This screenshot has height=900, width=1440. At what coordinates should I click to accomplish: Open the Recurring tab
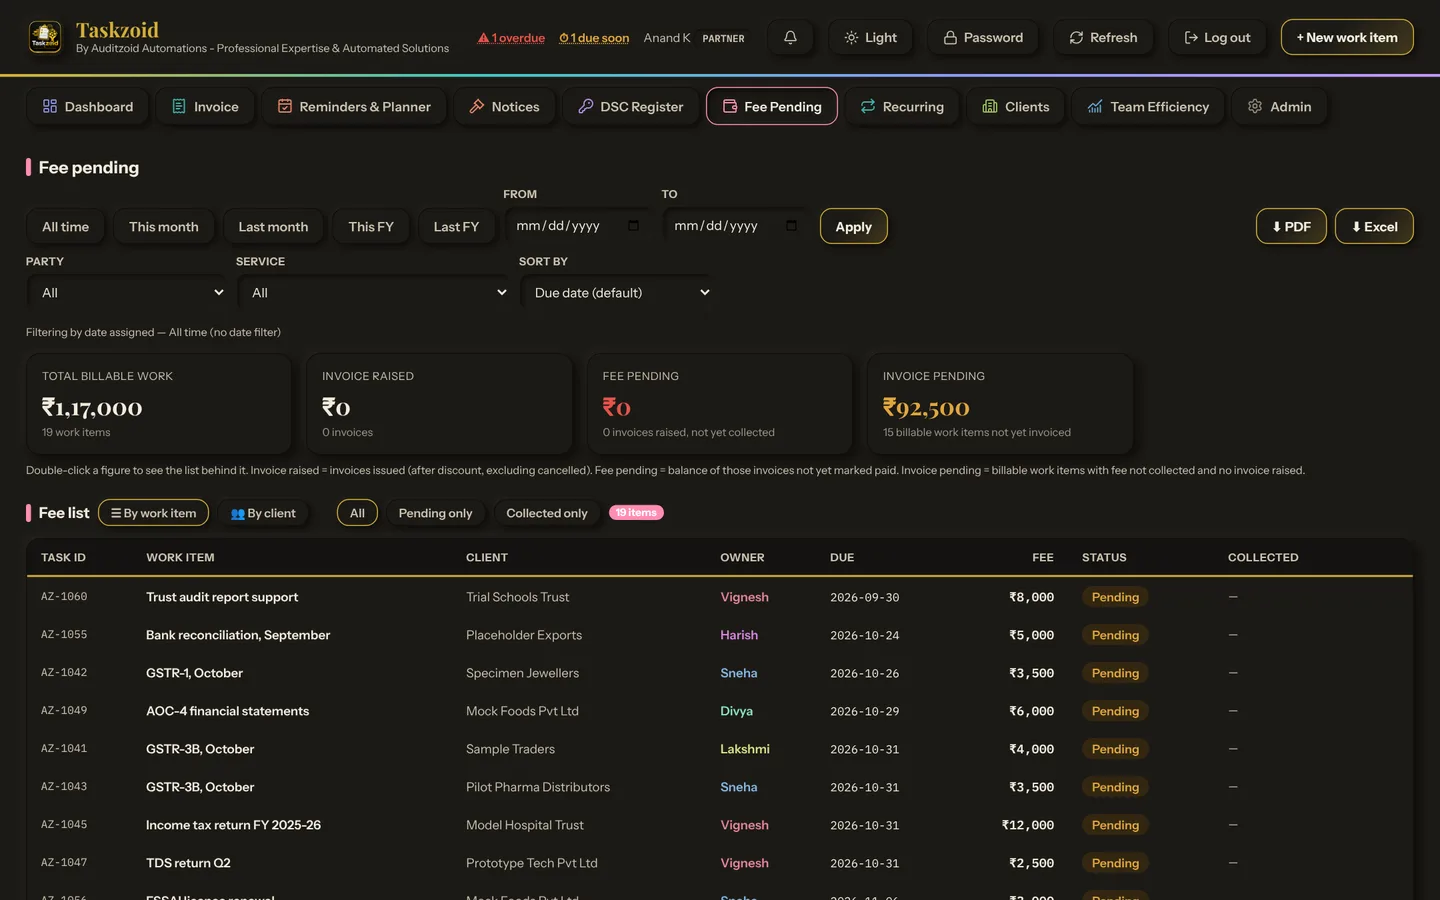[x=902, y=107]
